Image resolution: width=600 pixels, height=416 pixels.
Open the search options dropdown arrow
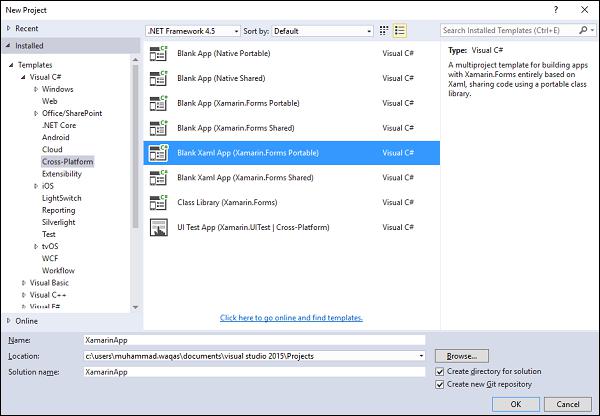tap(592, 30)
